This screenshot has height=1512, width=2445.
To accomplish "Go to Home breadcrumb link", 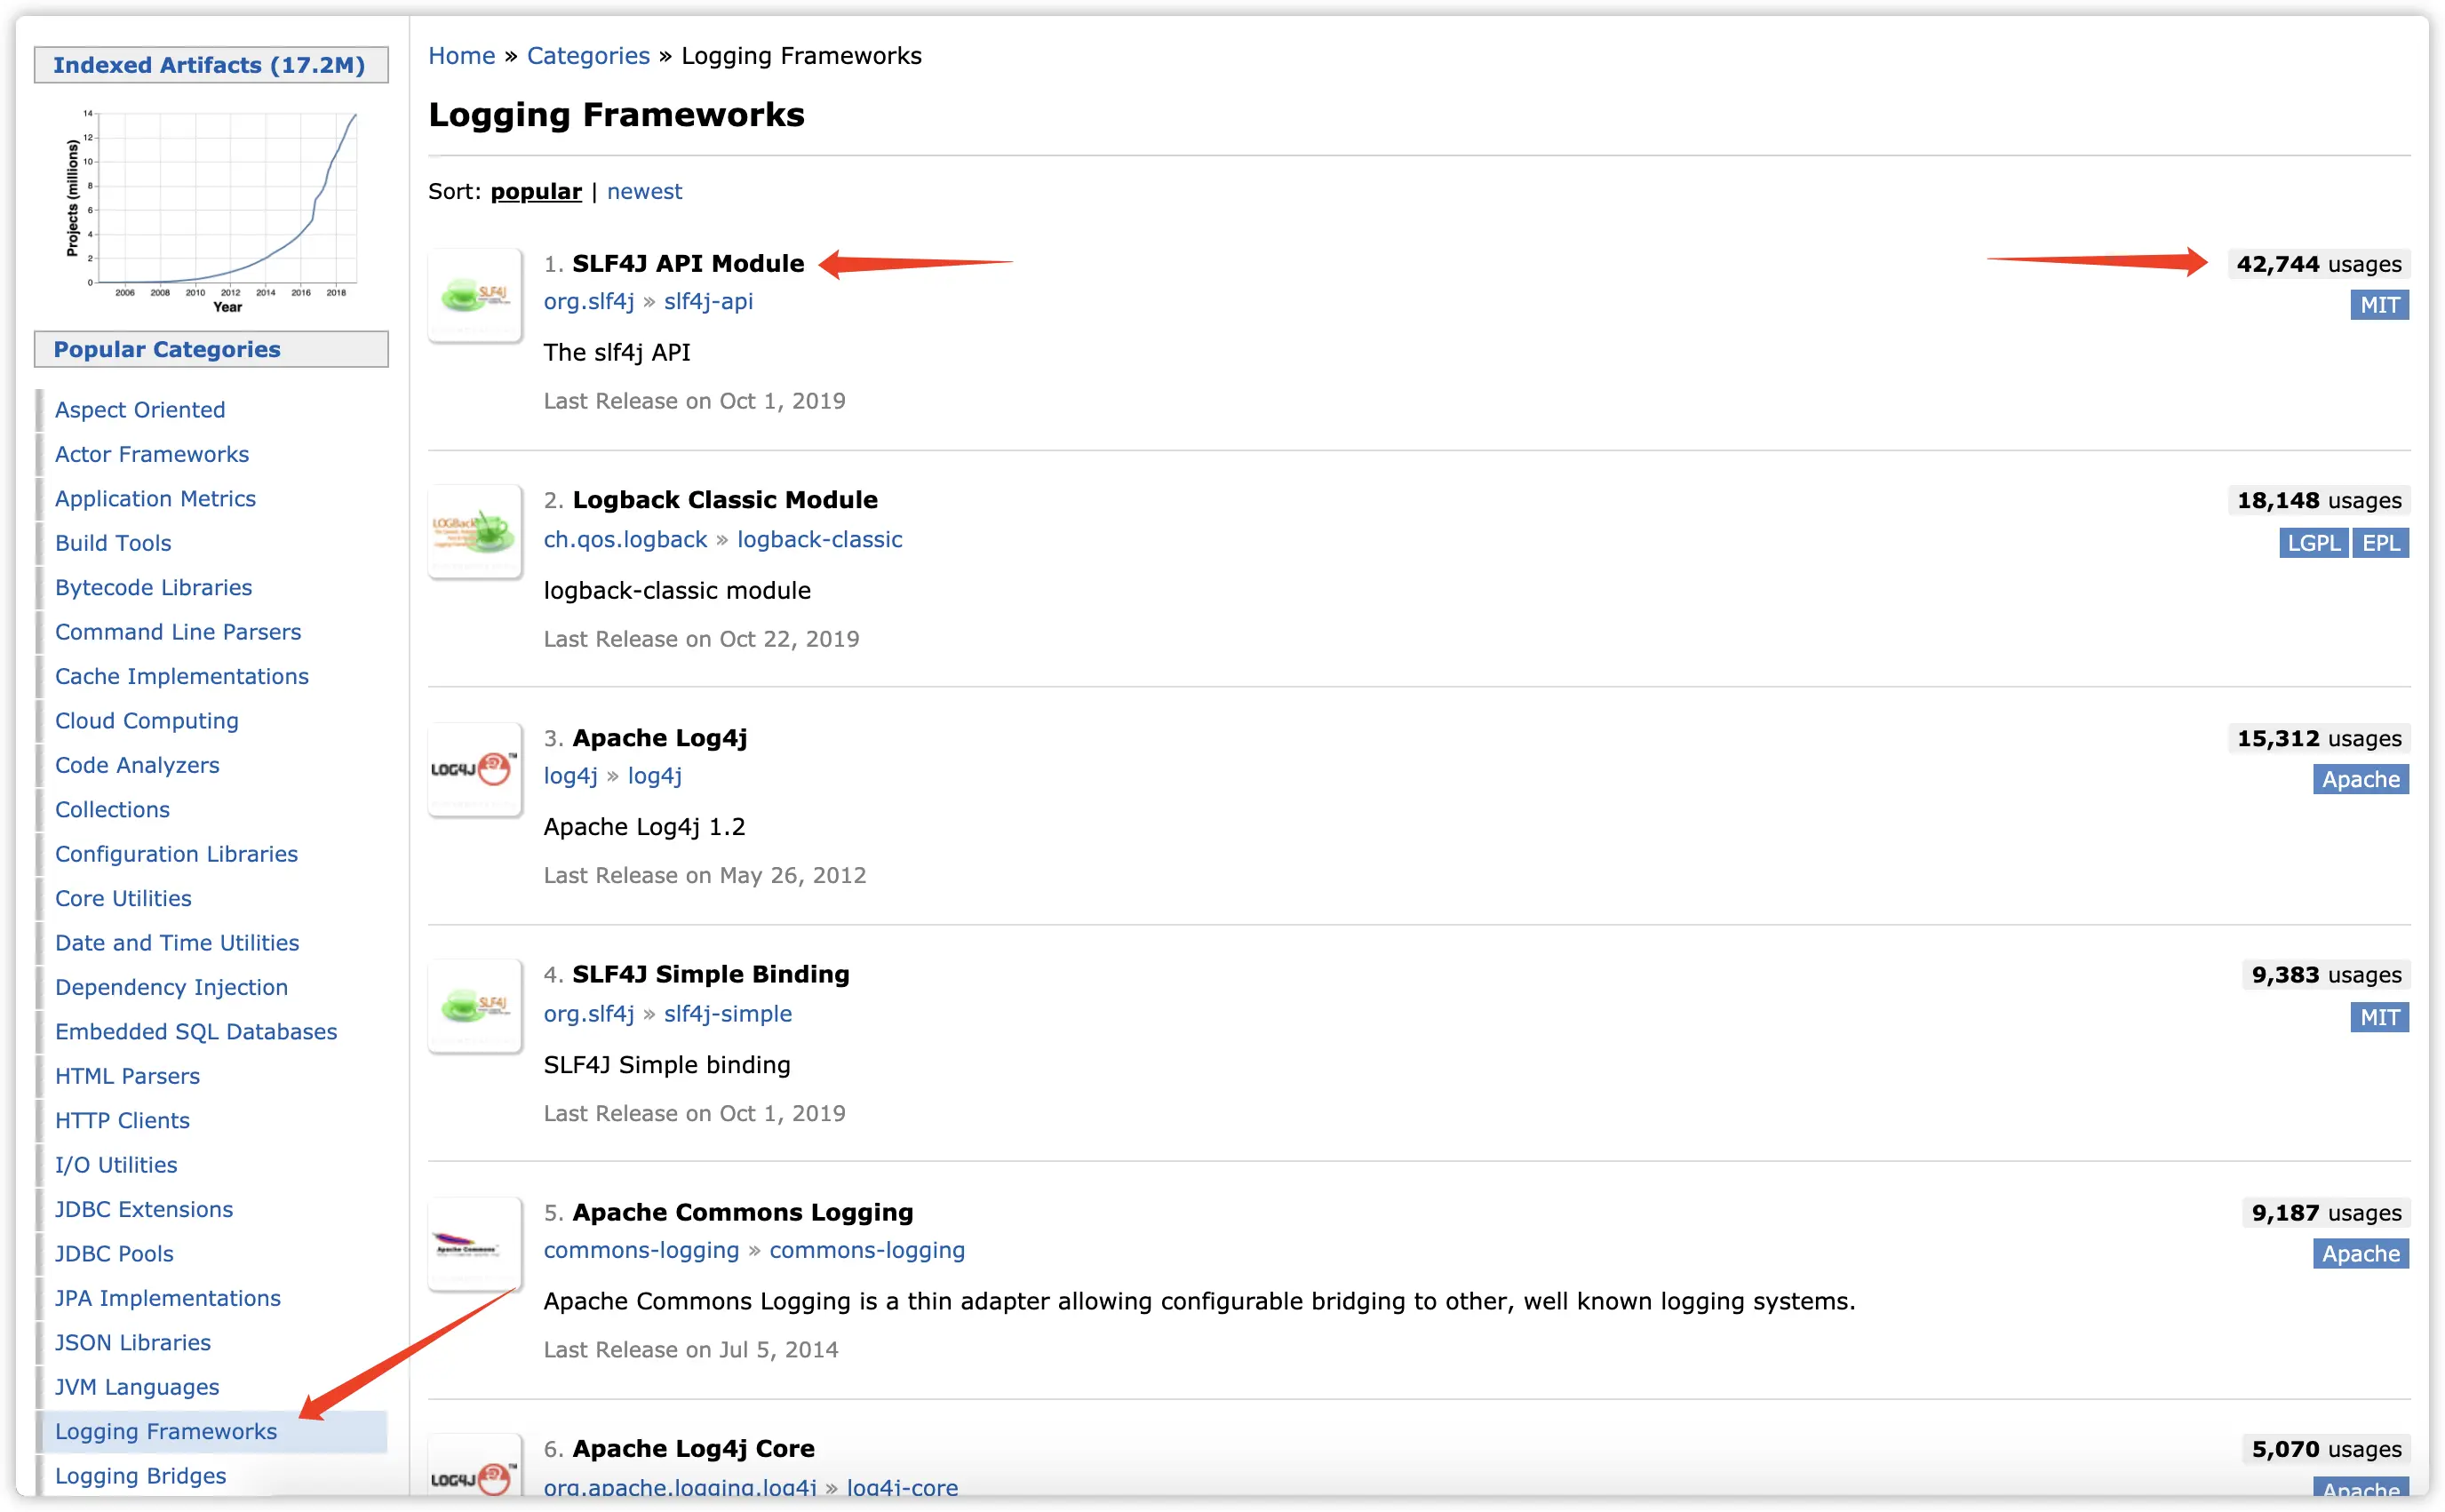I will (461, 56).
